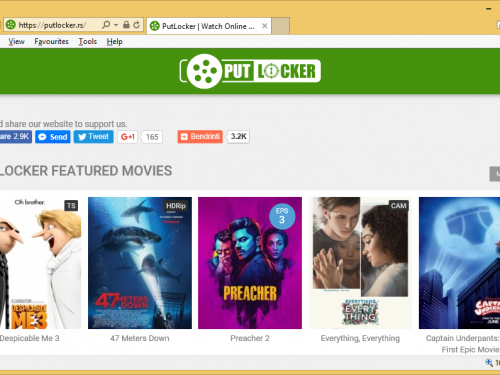Image resolution: width=500 pixels, height=375 pixels.
Task: Click the CAM badge on Everything, Everything
Action: tap(399, 206)
